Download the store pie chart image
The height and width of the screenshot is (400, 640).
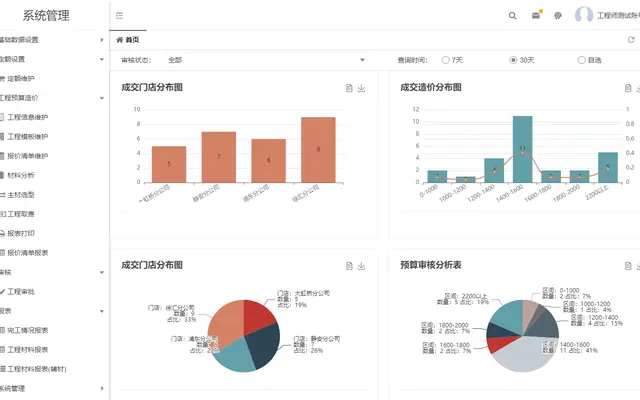[x=361, y=266]
